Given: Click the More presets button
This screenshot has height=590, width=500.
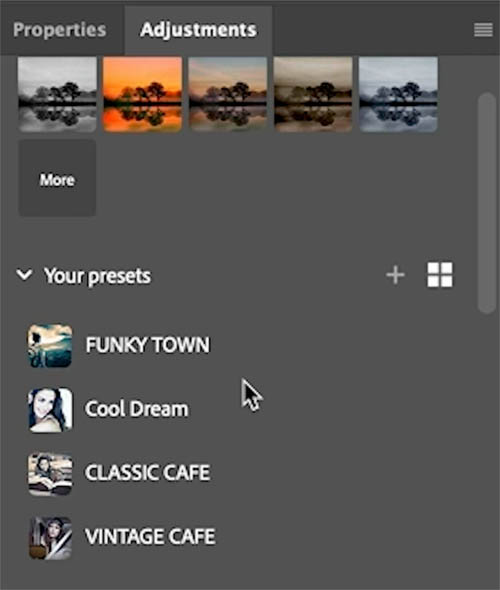Looking at the screenshot, I should 57,178.
